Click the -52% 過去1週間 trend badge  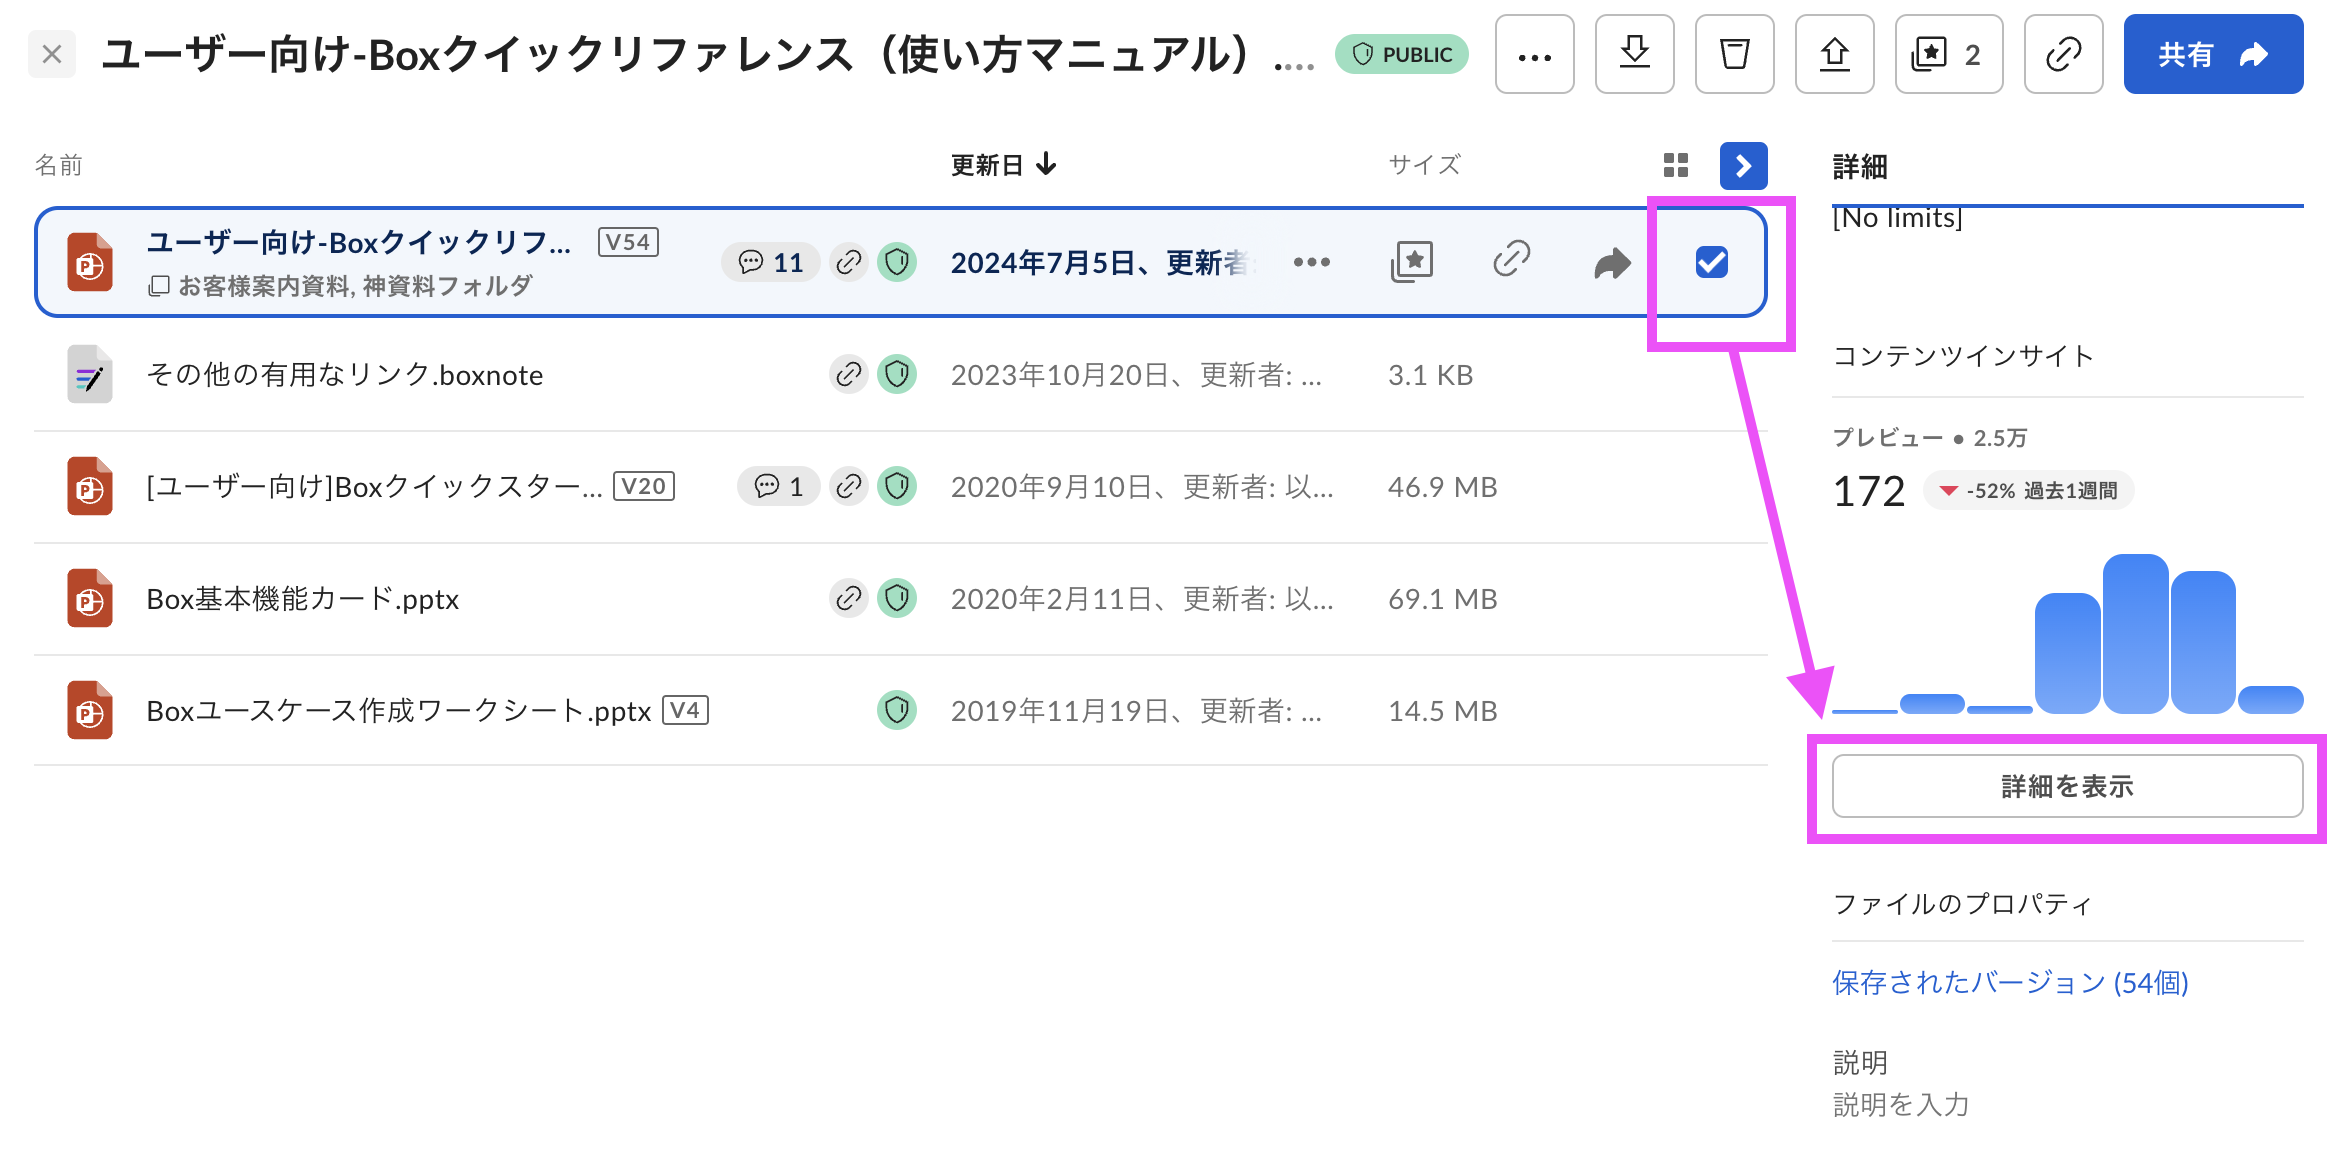pyautogui.click(x=2028, y=491)
